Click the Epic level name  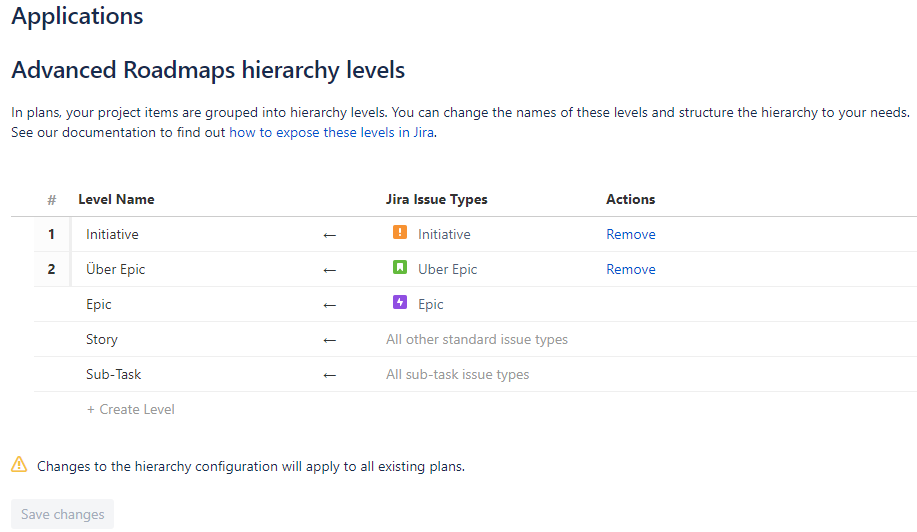click(x=99, y=304)
